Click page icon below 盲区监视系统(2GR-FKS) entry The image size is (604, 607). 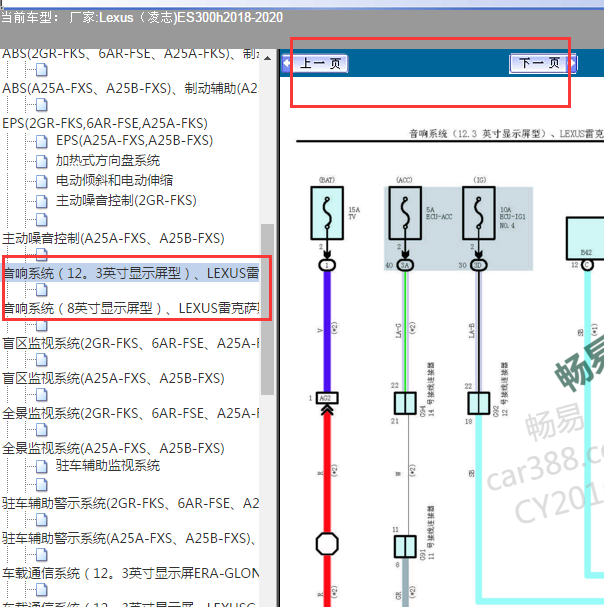[x=41, y=360]
